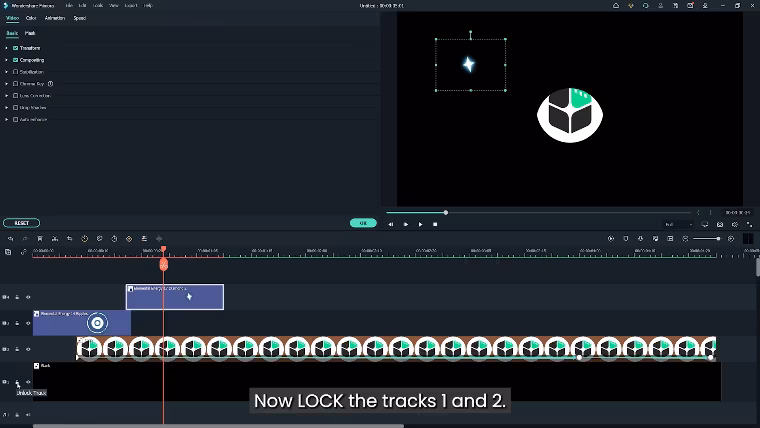Expand the Transform section arrow
This screenshot has height=428, width=760.
coord(7,48)
